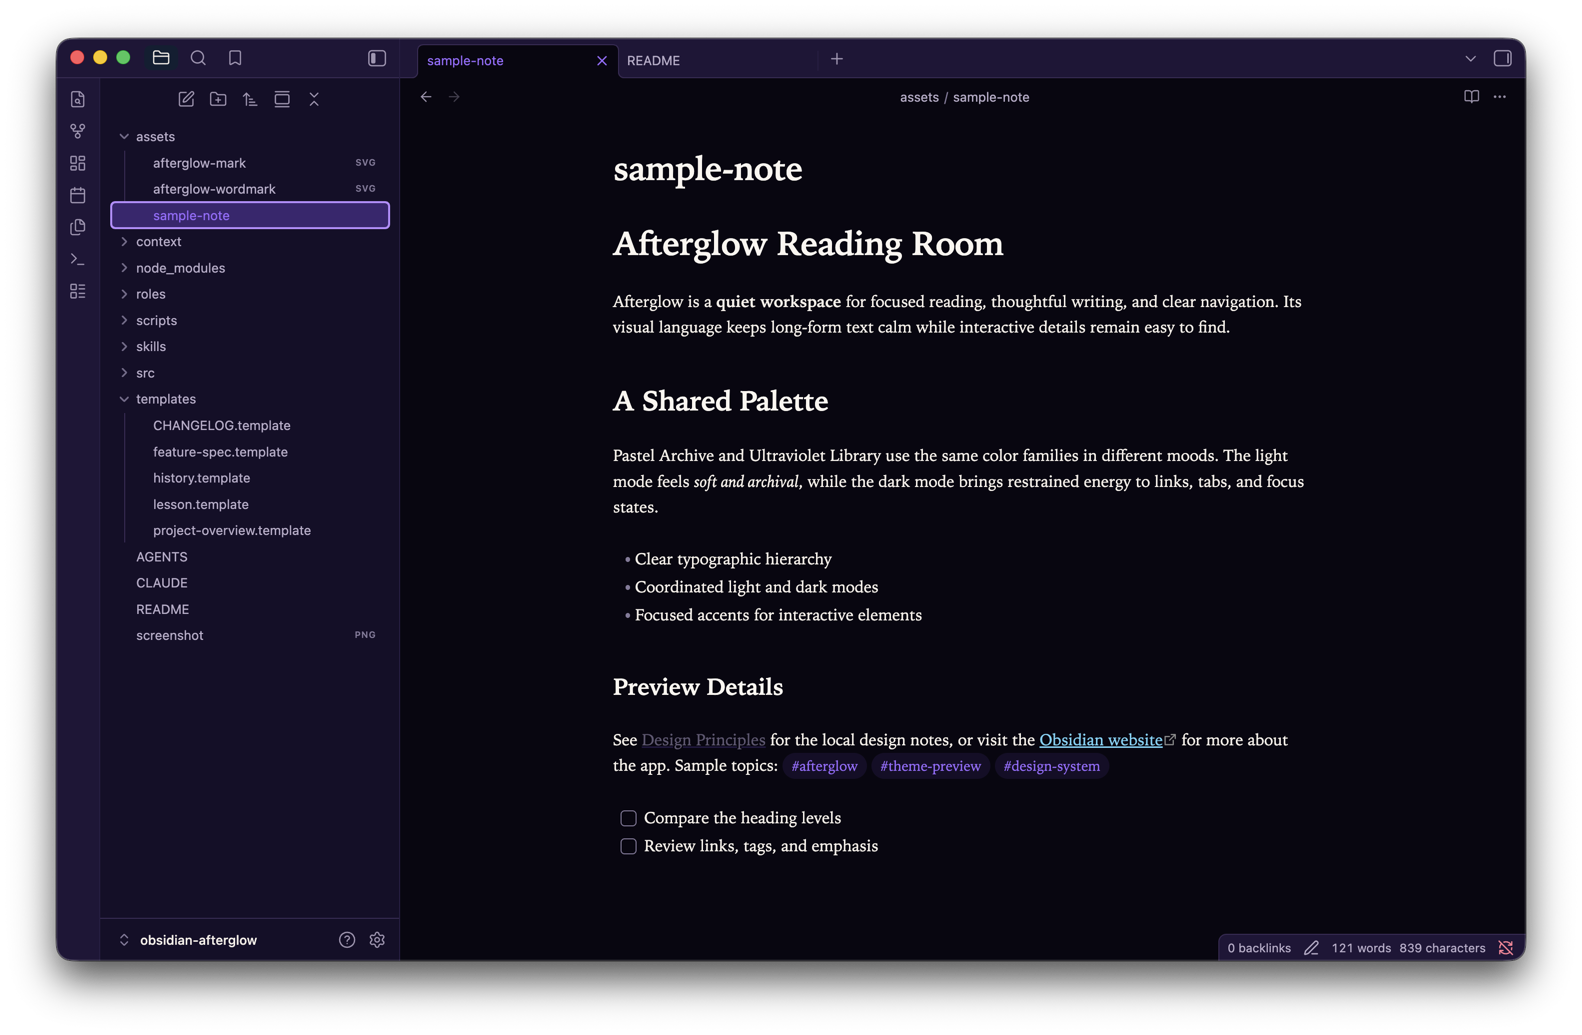Switch to reading view book icon
This screenshot has width=1582, height=1035.
(1471, 97)
